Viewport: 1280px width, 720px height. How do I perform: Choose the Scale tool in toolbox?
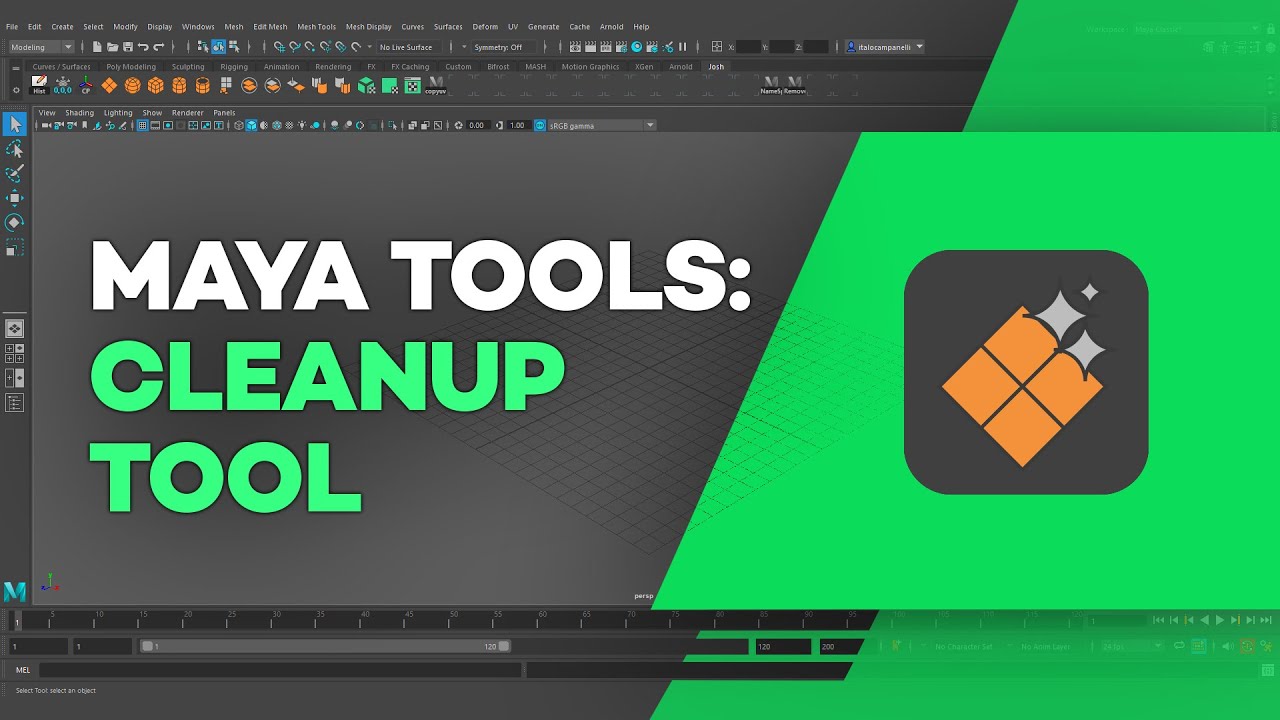15,247
